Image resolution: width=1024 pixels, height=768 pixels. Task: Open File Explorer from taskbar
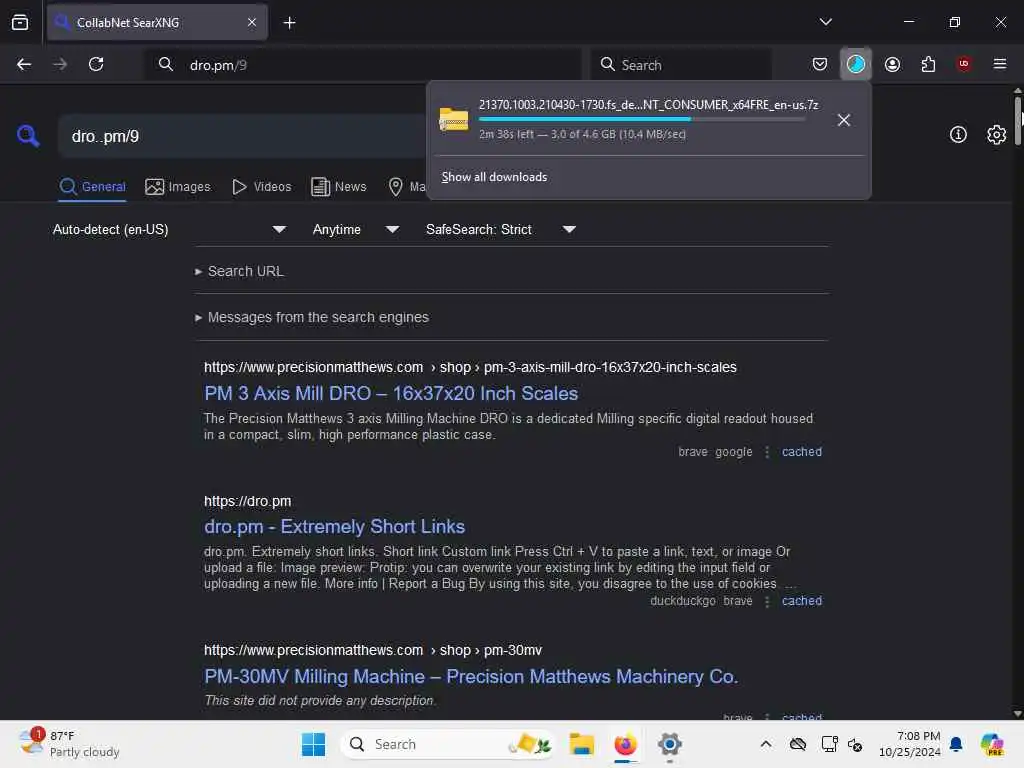[581, 744]
